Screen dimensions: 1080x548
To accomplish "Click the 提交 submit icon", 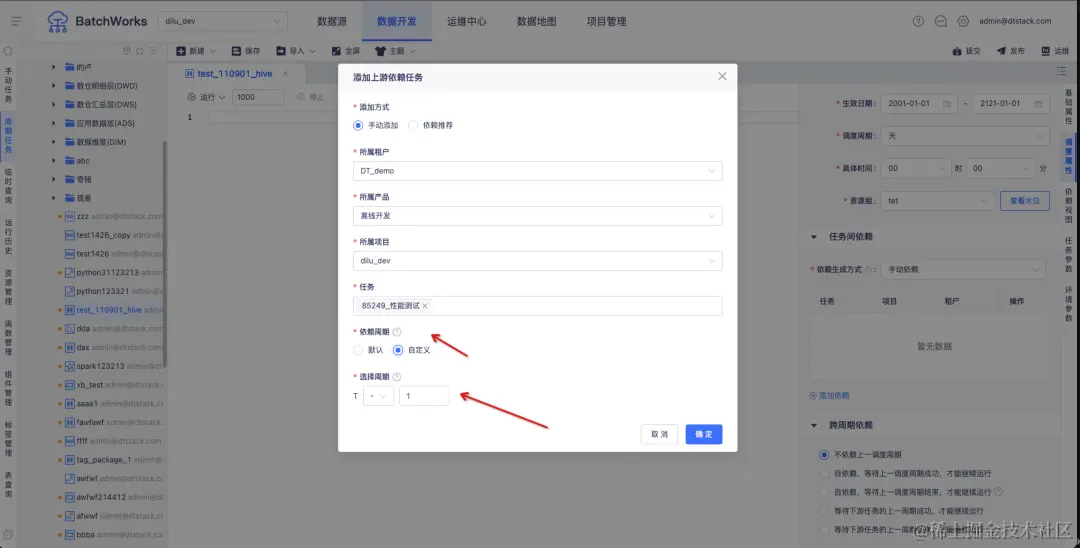I will 957,51.
